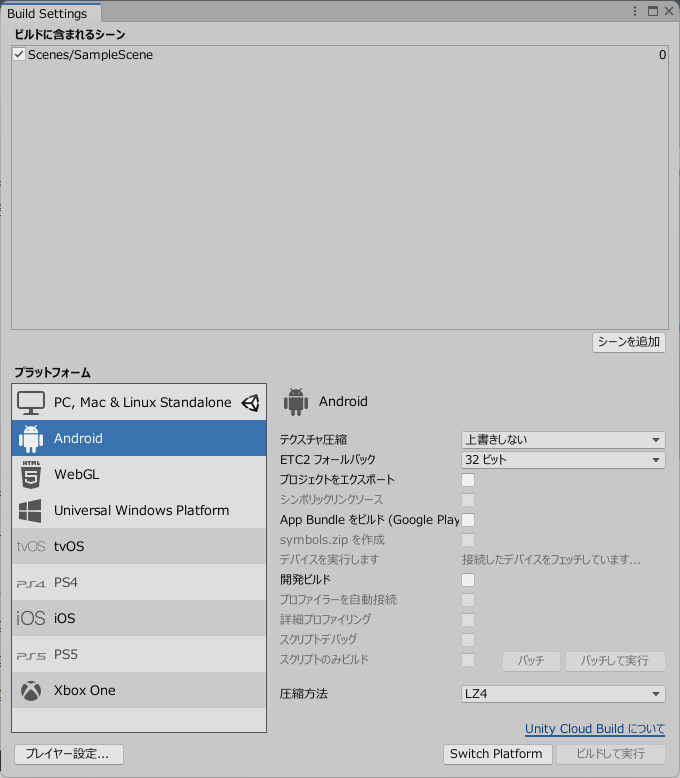The image size is (680, 778).
Task: Click the Universal Windows Platform logo icon
Action: tap(31, 511)
